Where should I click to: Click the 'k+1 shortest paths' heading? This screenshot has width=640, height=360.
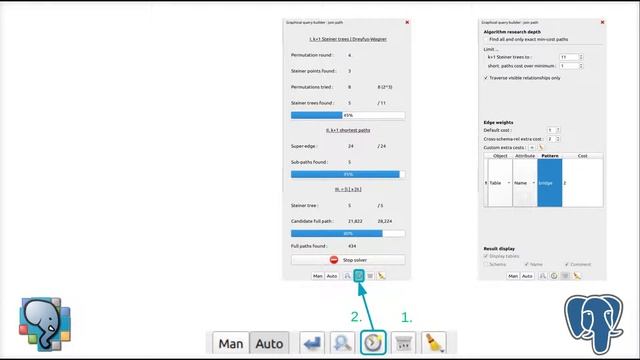tap(348, 130)
